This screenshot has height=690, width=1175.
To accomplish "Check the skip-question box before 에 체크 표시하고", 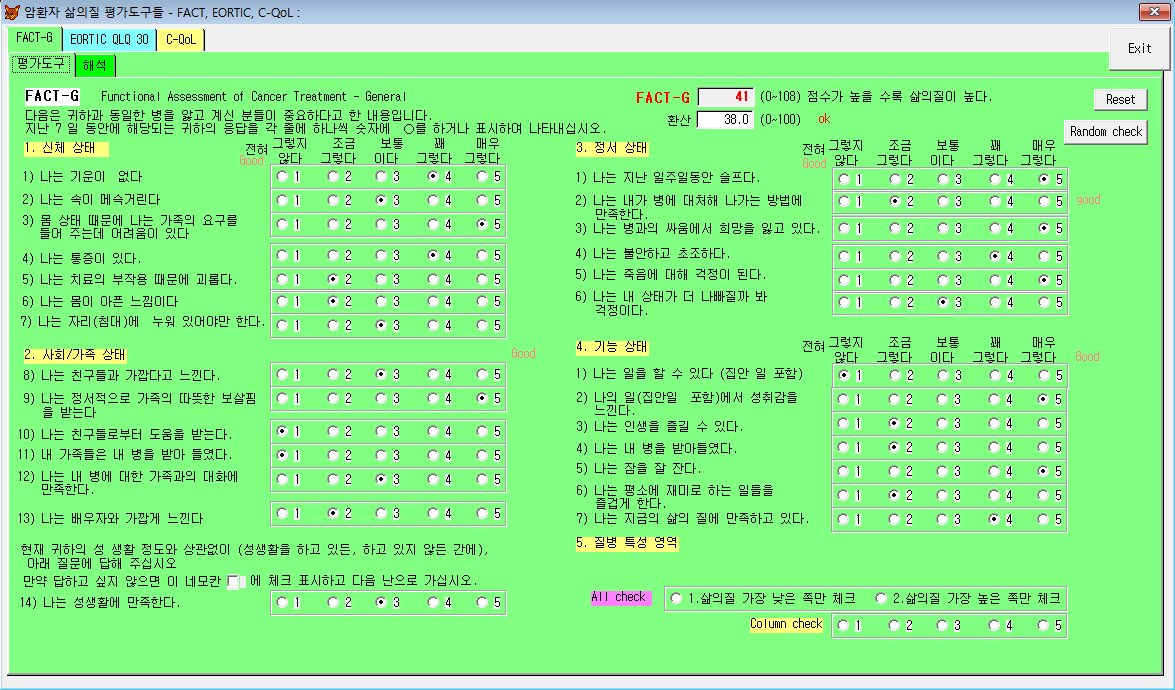I will (x=233, y=581).
